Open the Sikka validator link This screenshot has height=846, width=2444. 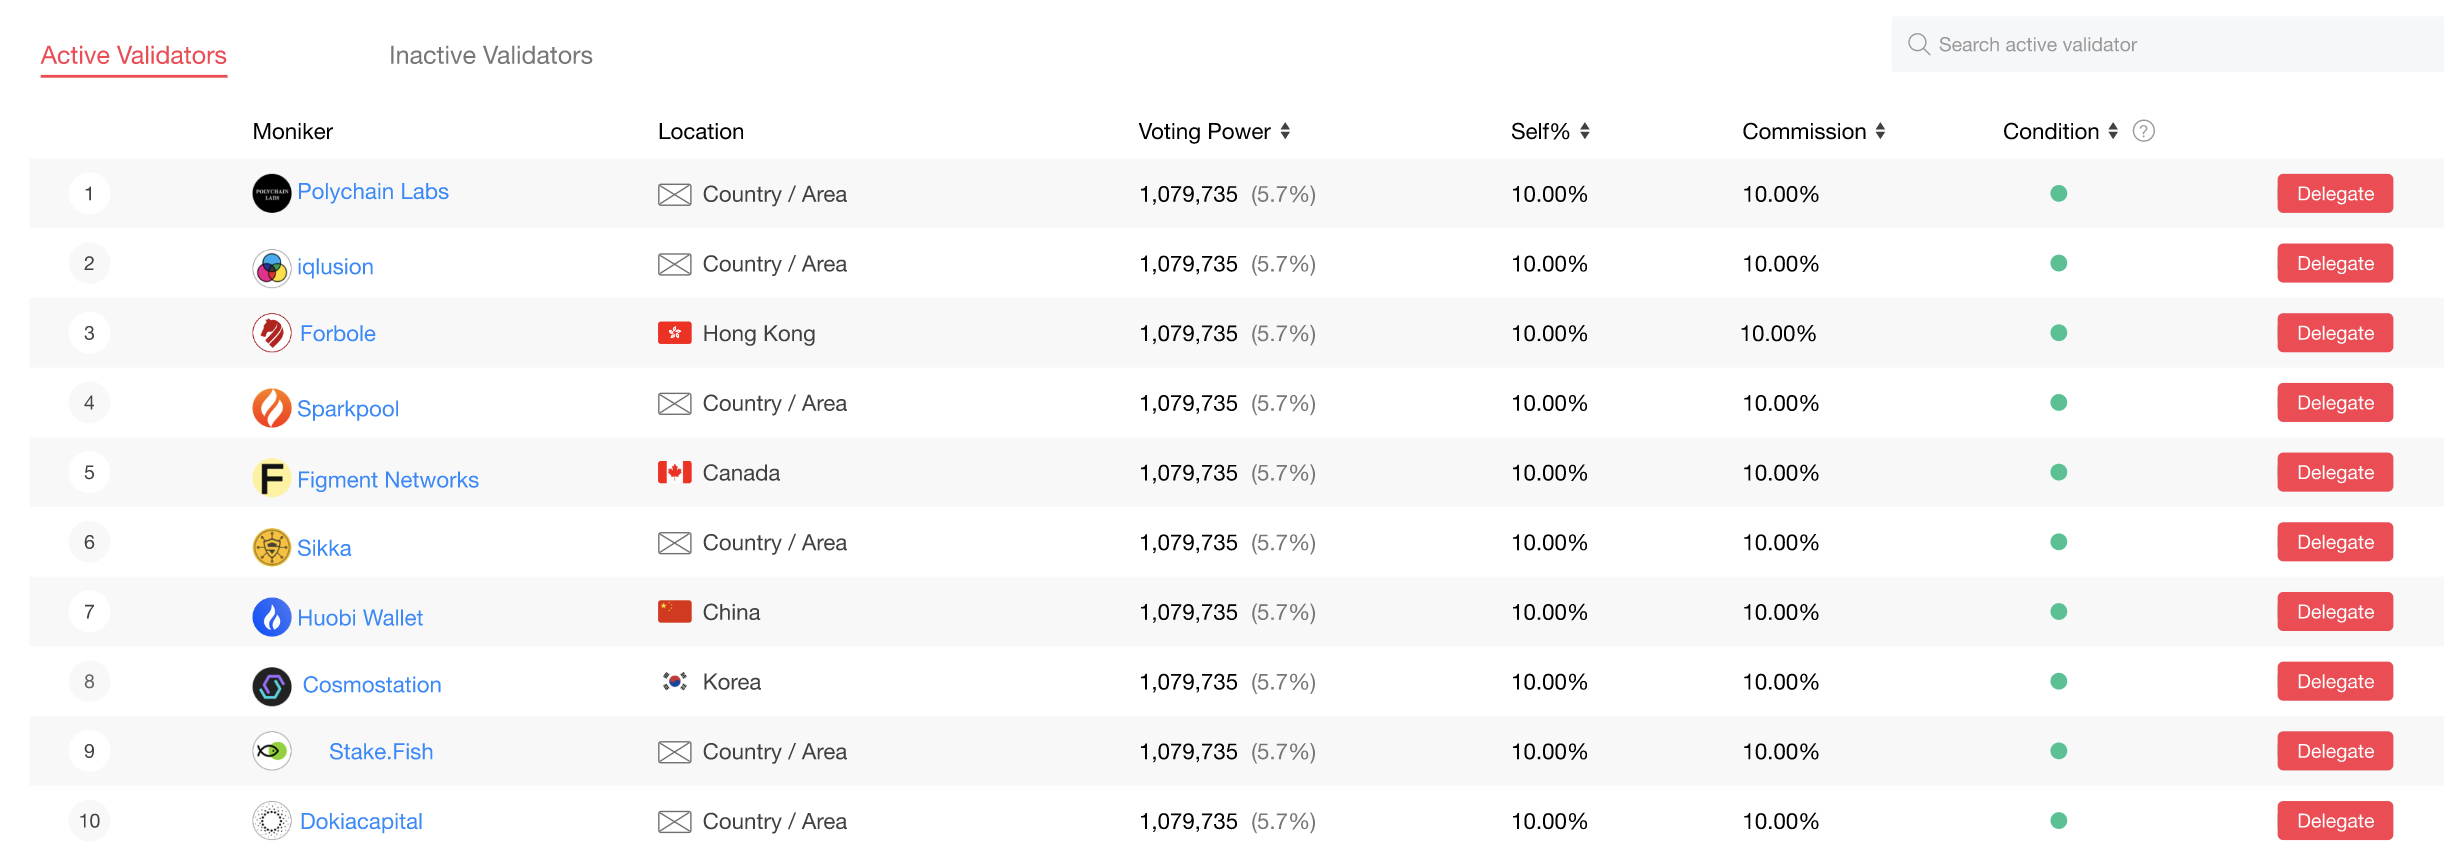324,548
